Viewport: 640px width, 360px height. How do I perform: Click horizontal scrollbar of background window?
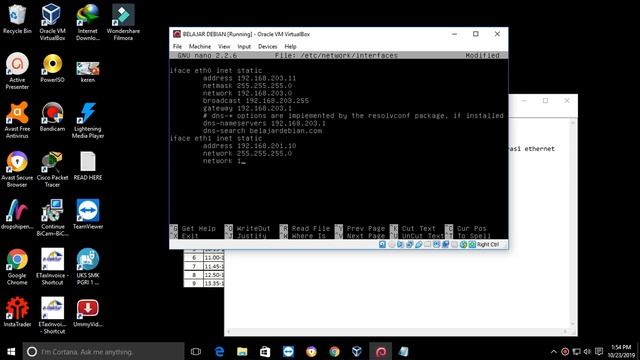coord(397,331)
